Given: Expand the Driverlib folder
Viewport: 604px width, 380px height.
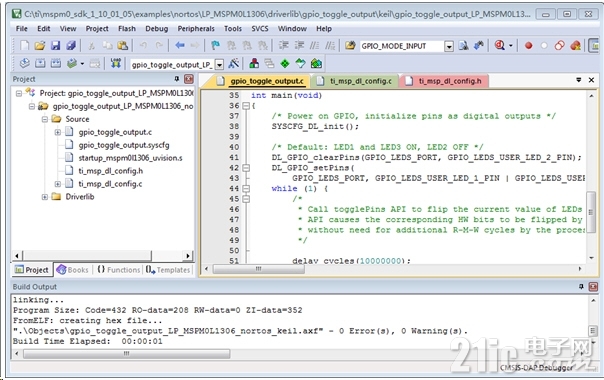Looking at the screenshot, I should point(45,197).
